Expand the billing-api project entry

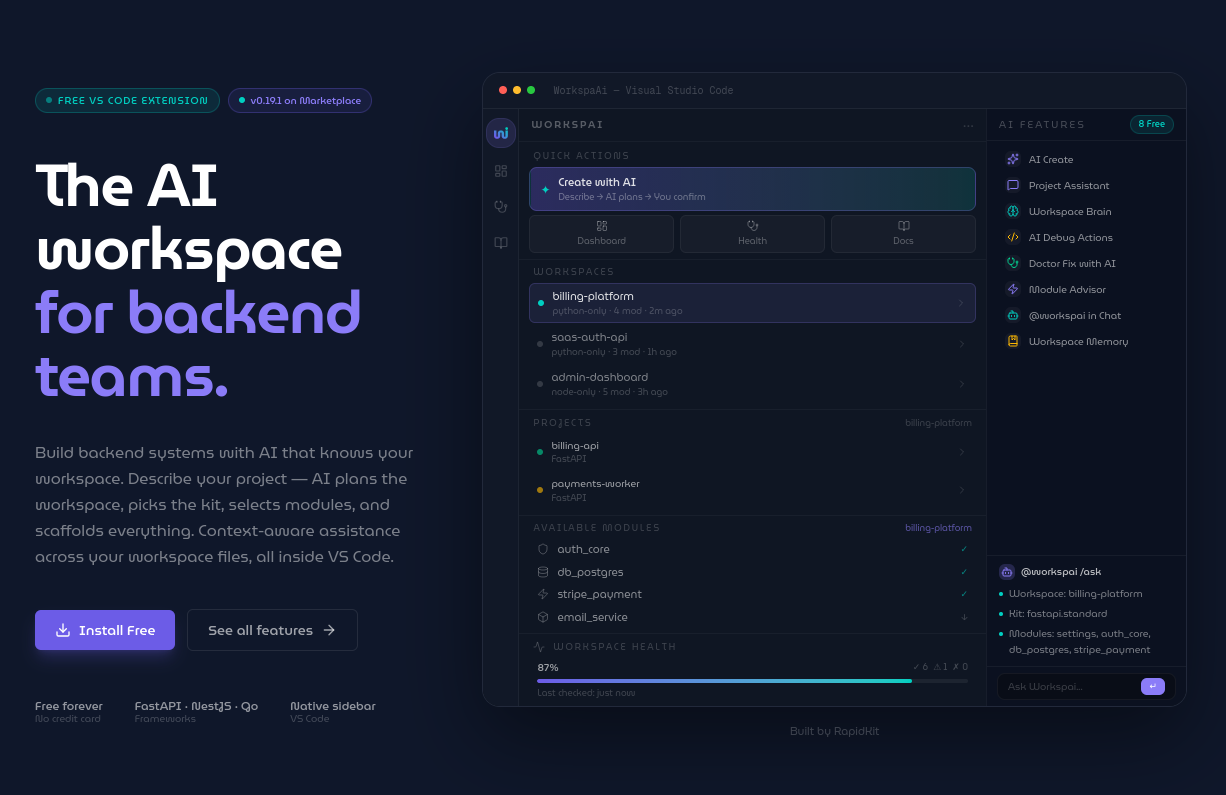click(961, 451)
